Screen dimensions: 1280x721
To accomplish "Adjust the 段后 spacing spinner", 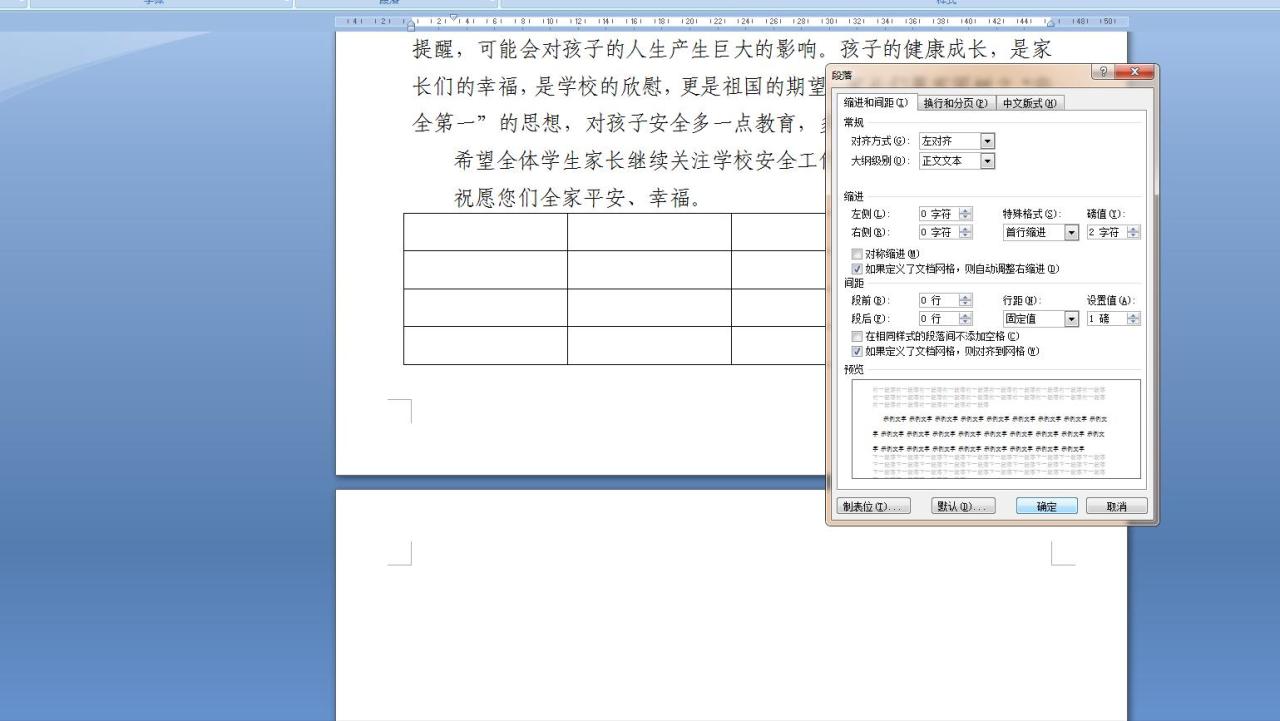I will tap(965, 319).
